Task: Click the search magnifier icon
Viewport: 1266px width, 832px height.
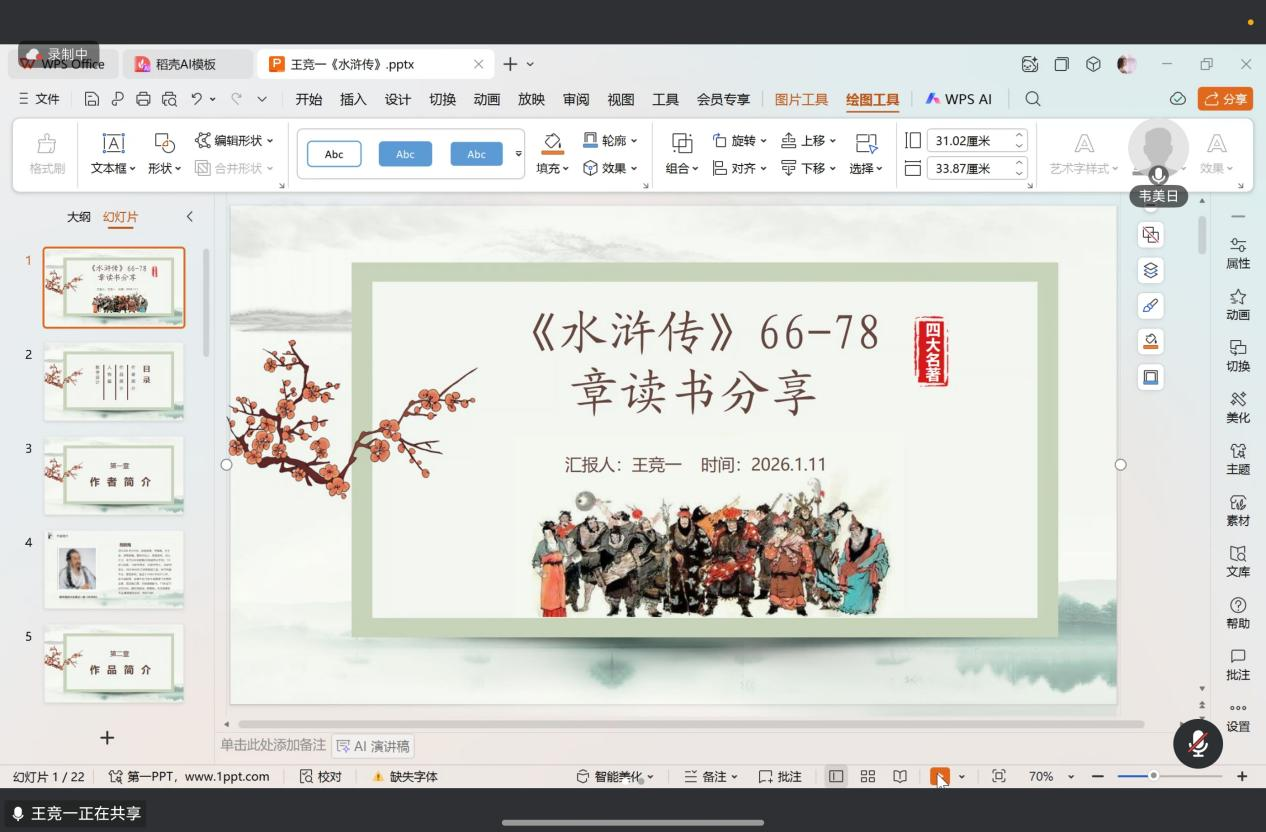Action: 1033,99
